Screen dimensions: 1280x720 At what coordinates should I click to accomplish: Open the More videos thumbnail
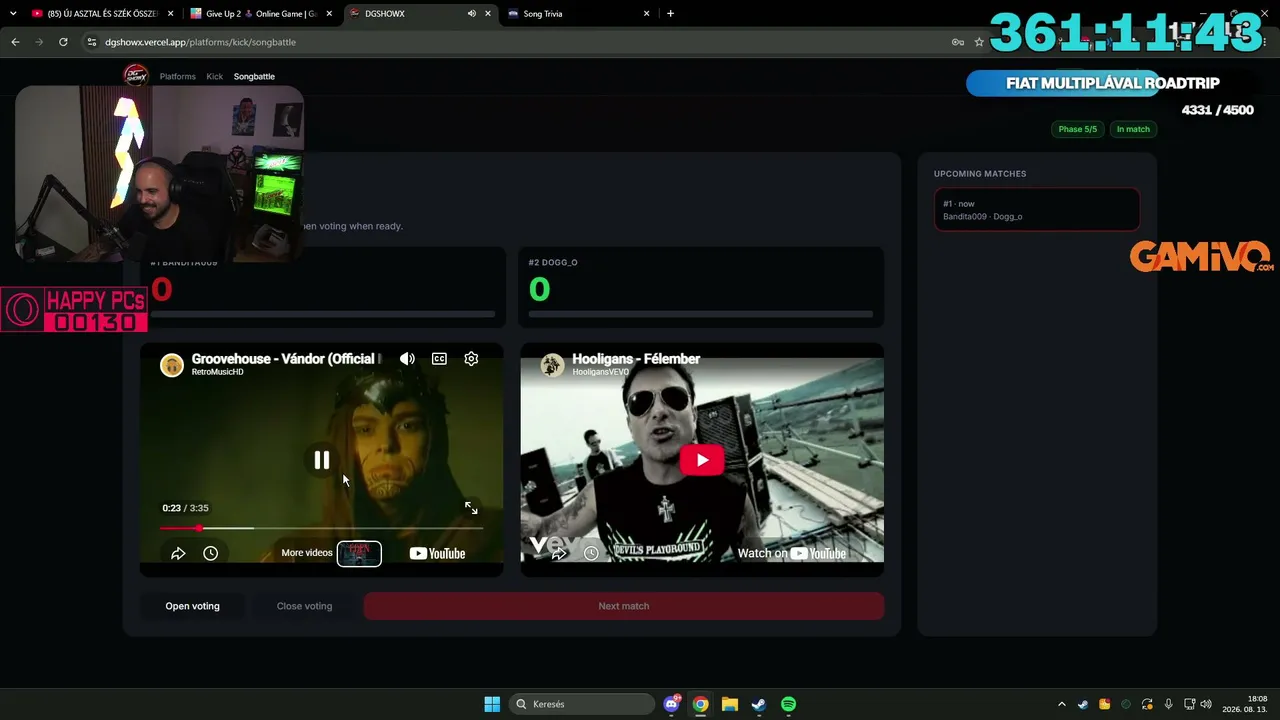click(x=359, y=553)
